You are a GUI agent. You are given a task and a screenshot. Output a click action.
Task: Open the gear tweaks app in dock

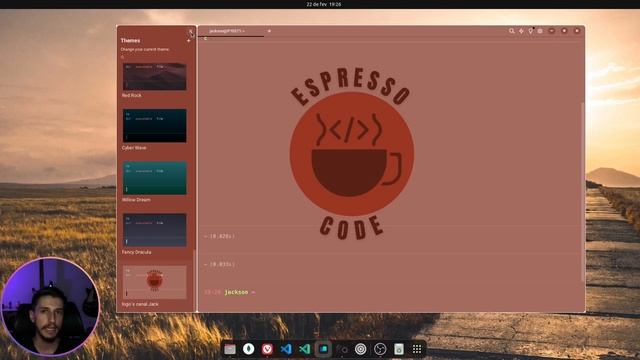342,349
